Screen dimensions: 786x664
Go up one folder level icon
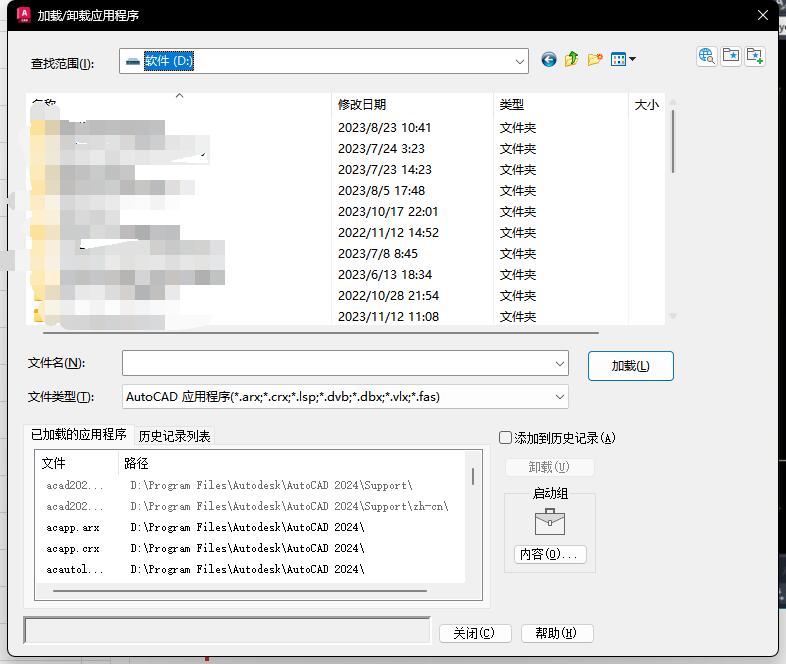point(571,60)
